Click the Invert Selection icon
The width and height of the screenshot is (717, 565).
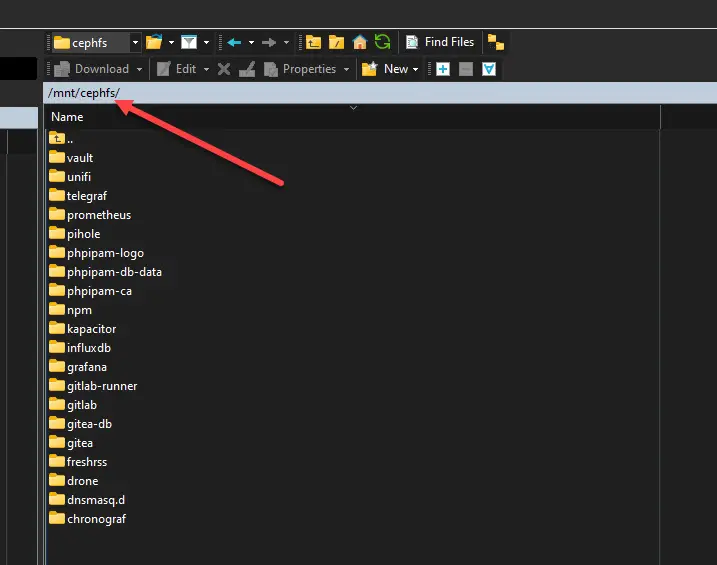pos(489,69)
